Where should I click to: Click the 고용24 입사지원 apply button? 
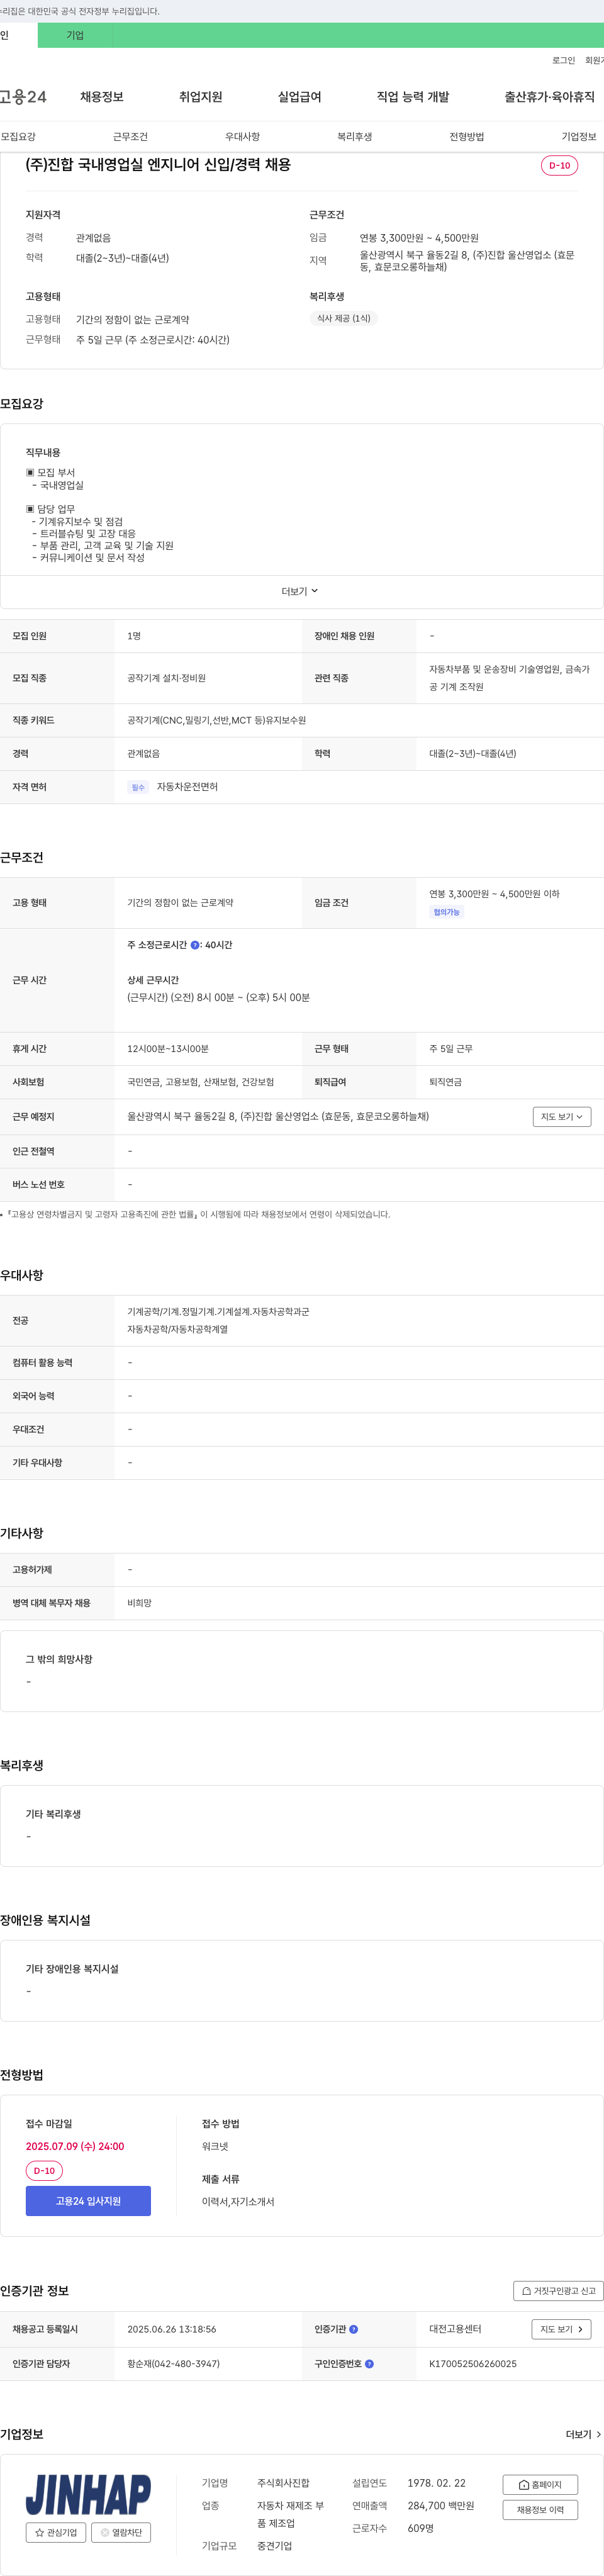pos(88,2201)
